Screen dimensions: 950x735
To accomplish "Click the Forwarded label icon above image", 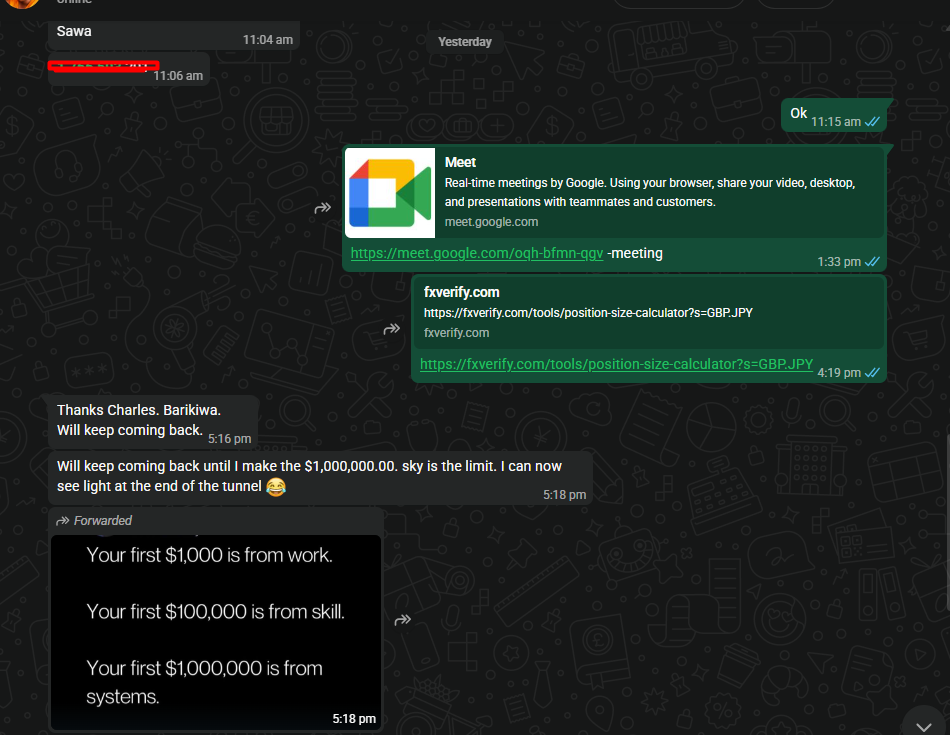I will pos(62,521).
